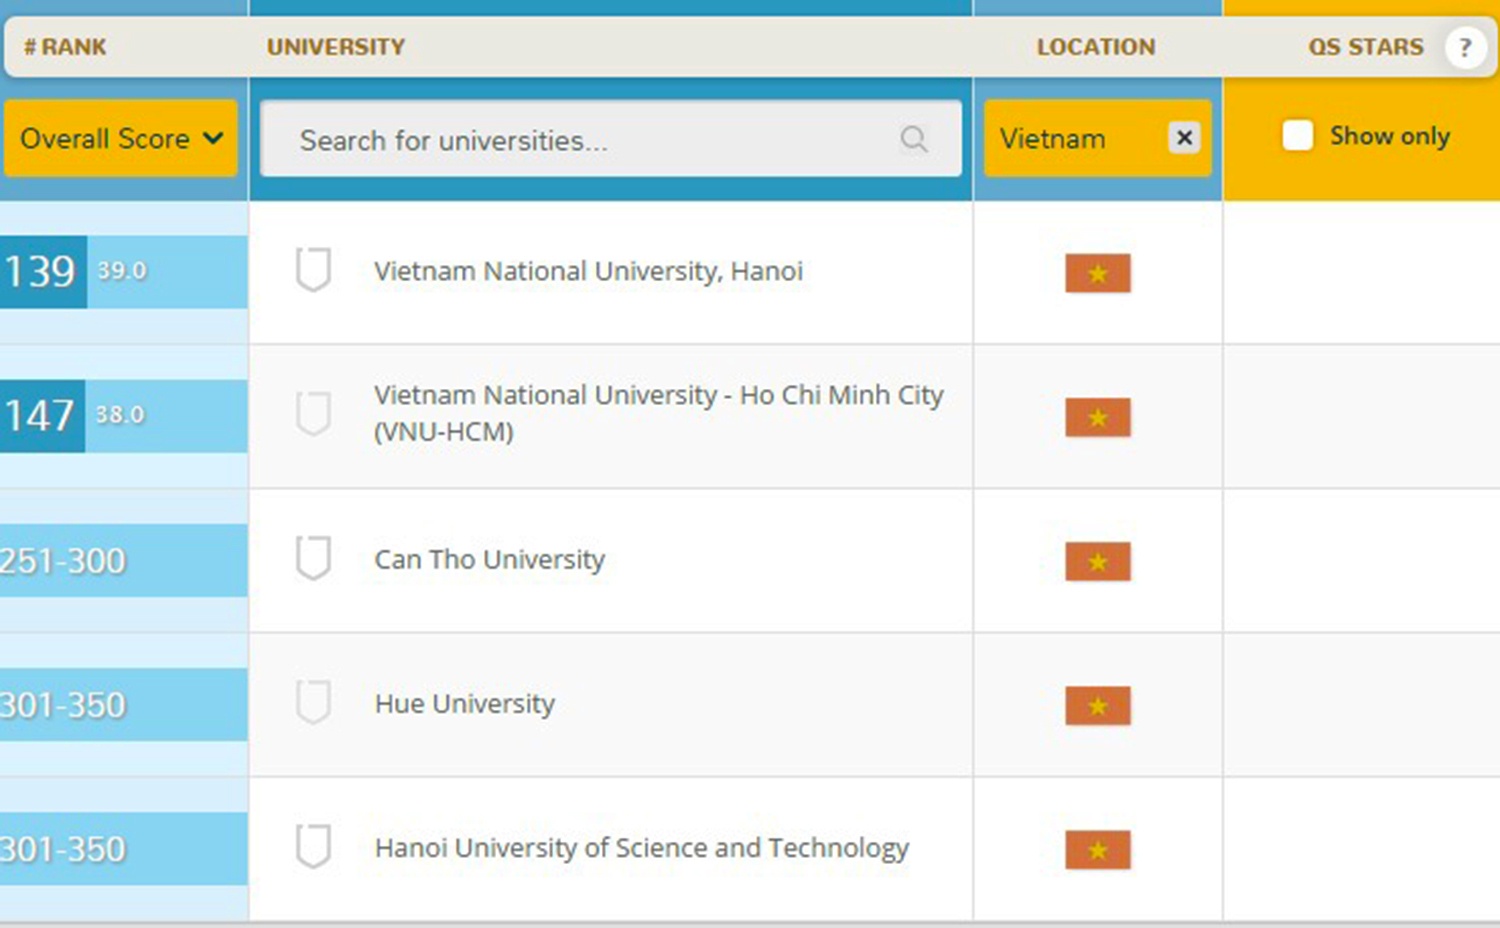Sort by the # RANK column header
1500x928 pixels.
(65, 47)
